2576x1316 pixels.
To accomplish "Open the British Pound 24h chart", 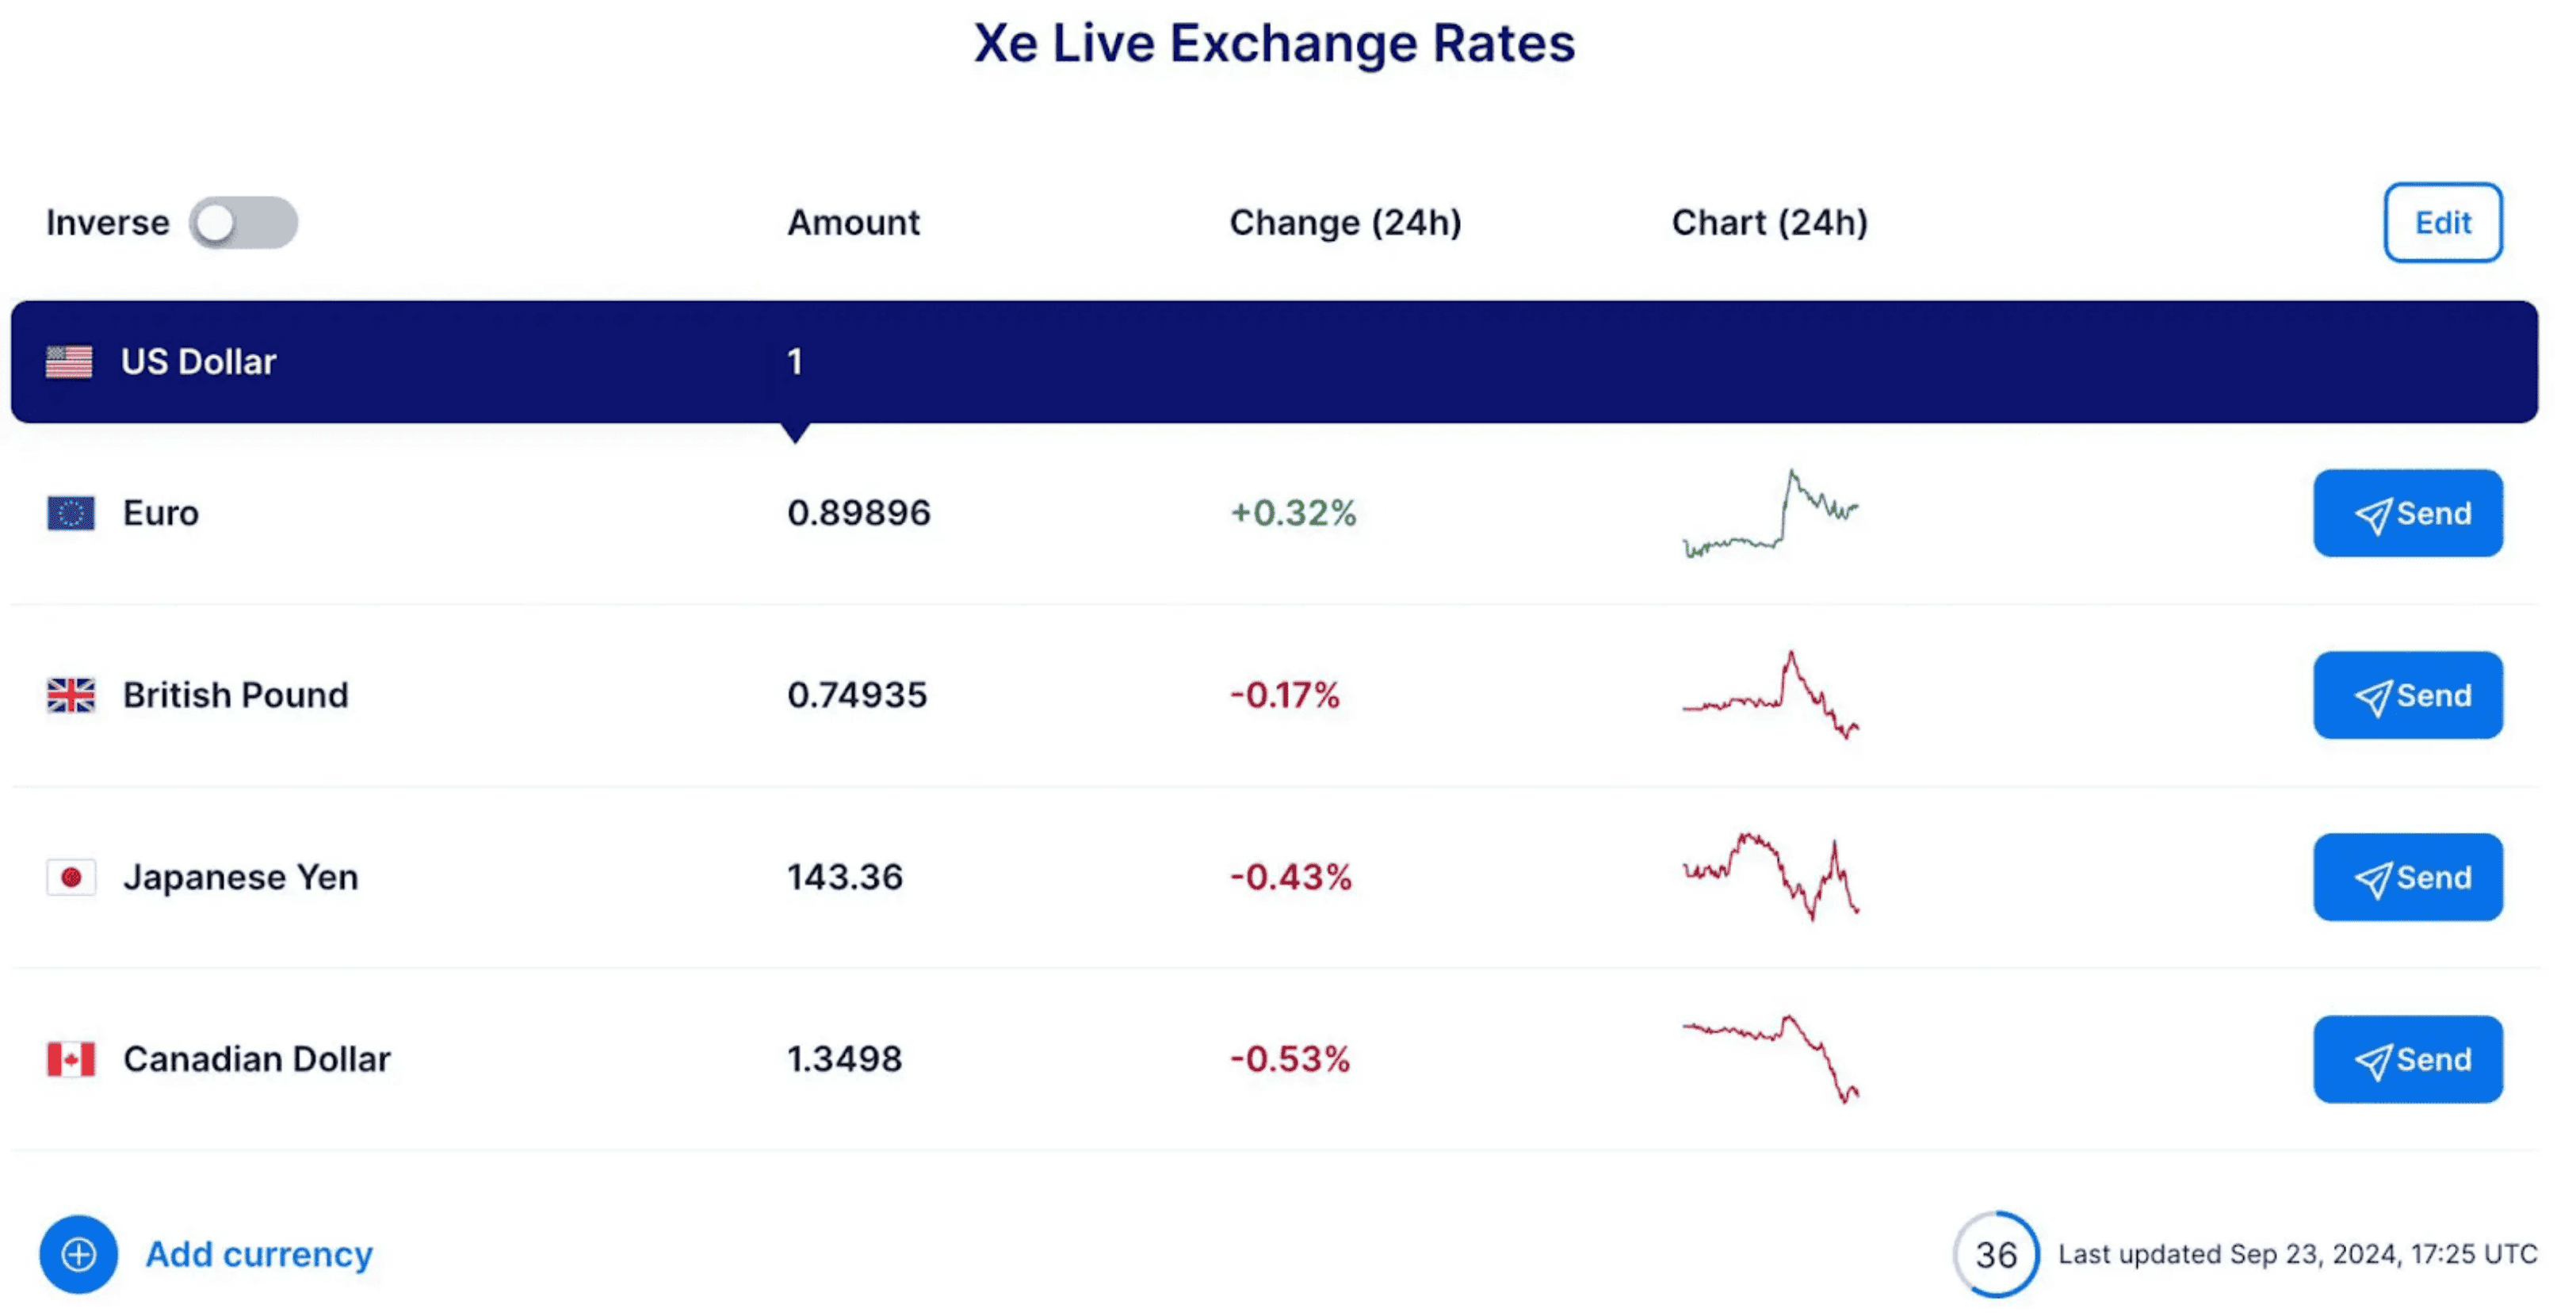I will coord(1770,695).
